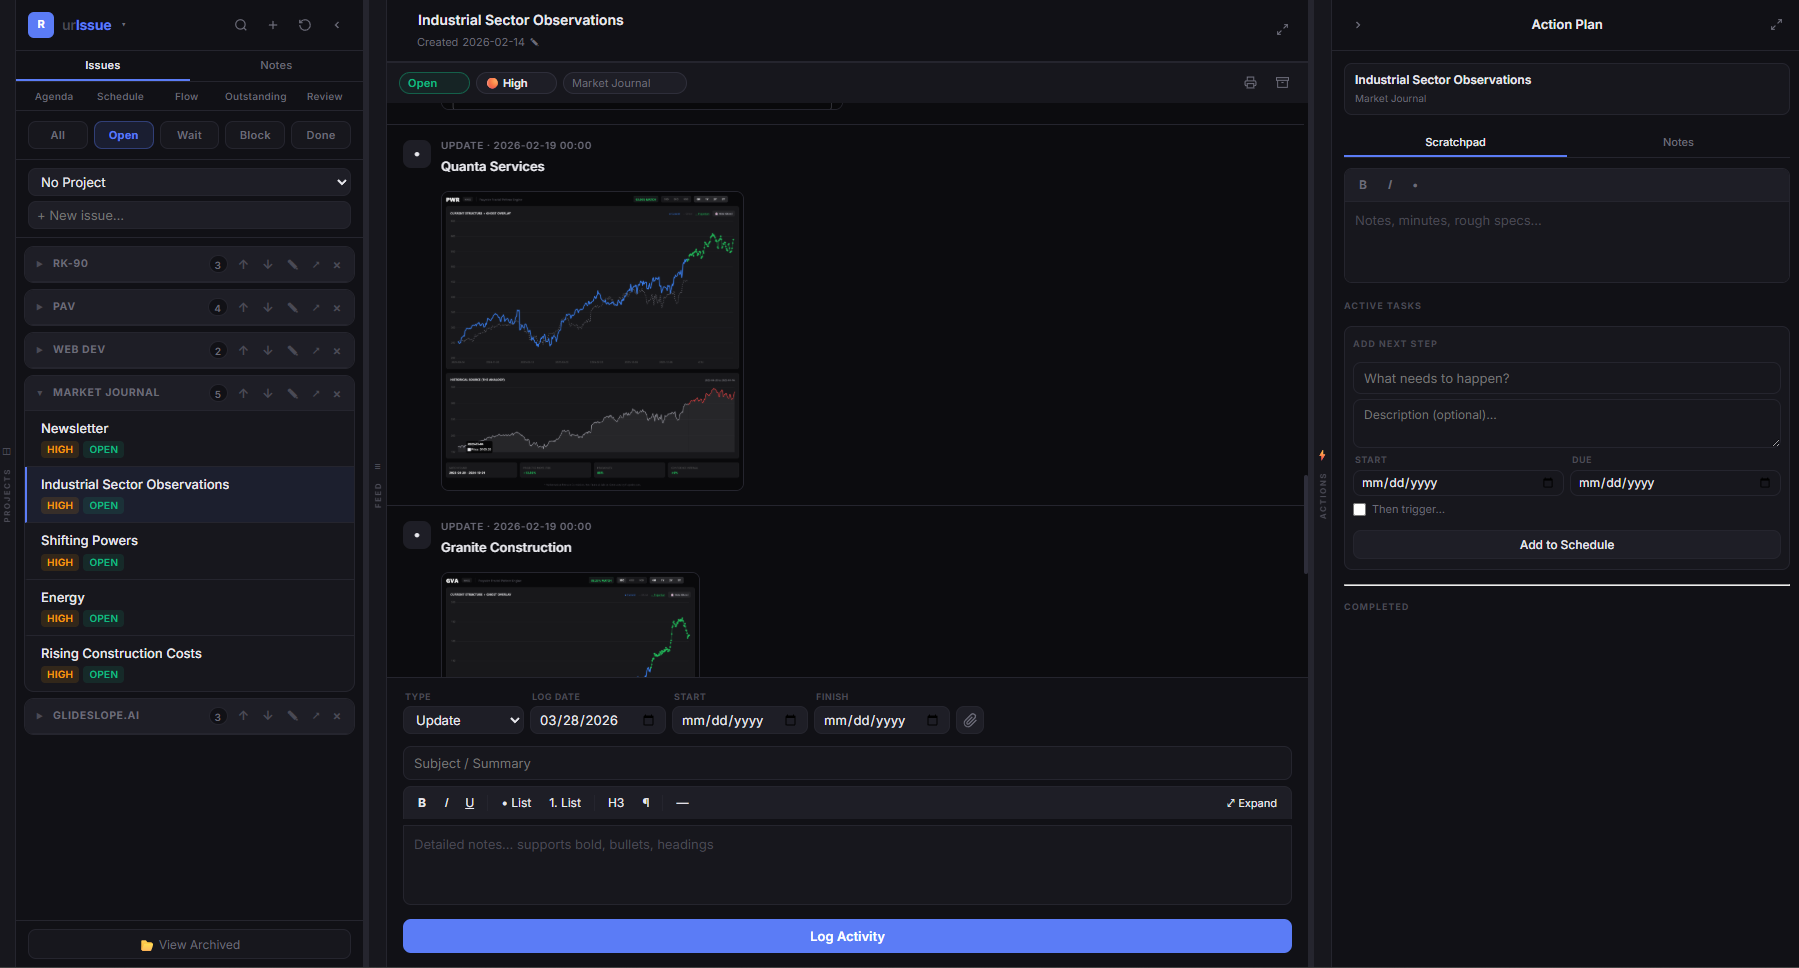Change the issue status Open pill
Viewport: 1799px width, 968px height.
(x=434, y=83)
